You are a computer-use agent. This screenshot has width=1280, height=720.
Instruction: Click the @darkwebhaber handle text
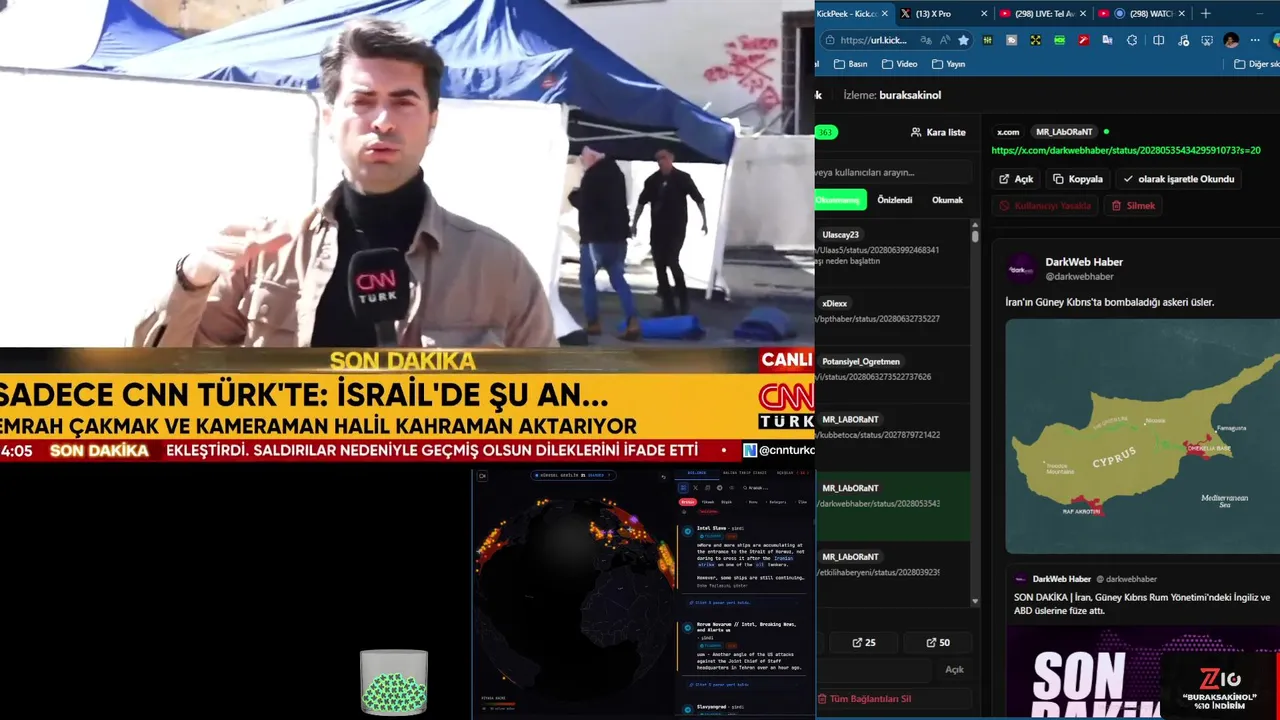pyautogui.click(x=1079, y=277)
